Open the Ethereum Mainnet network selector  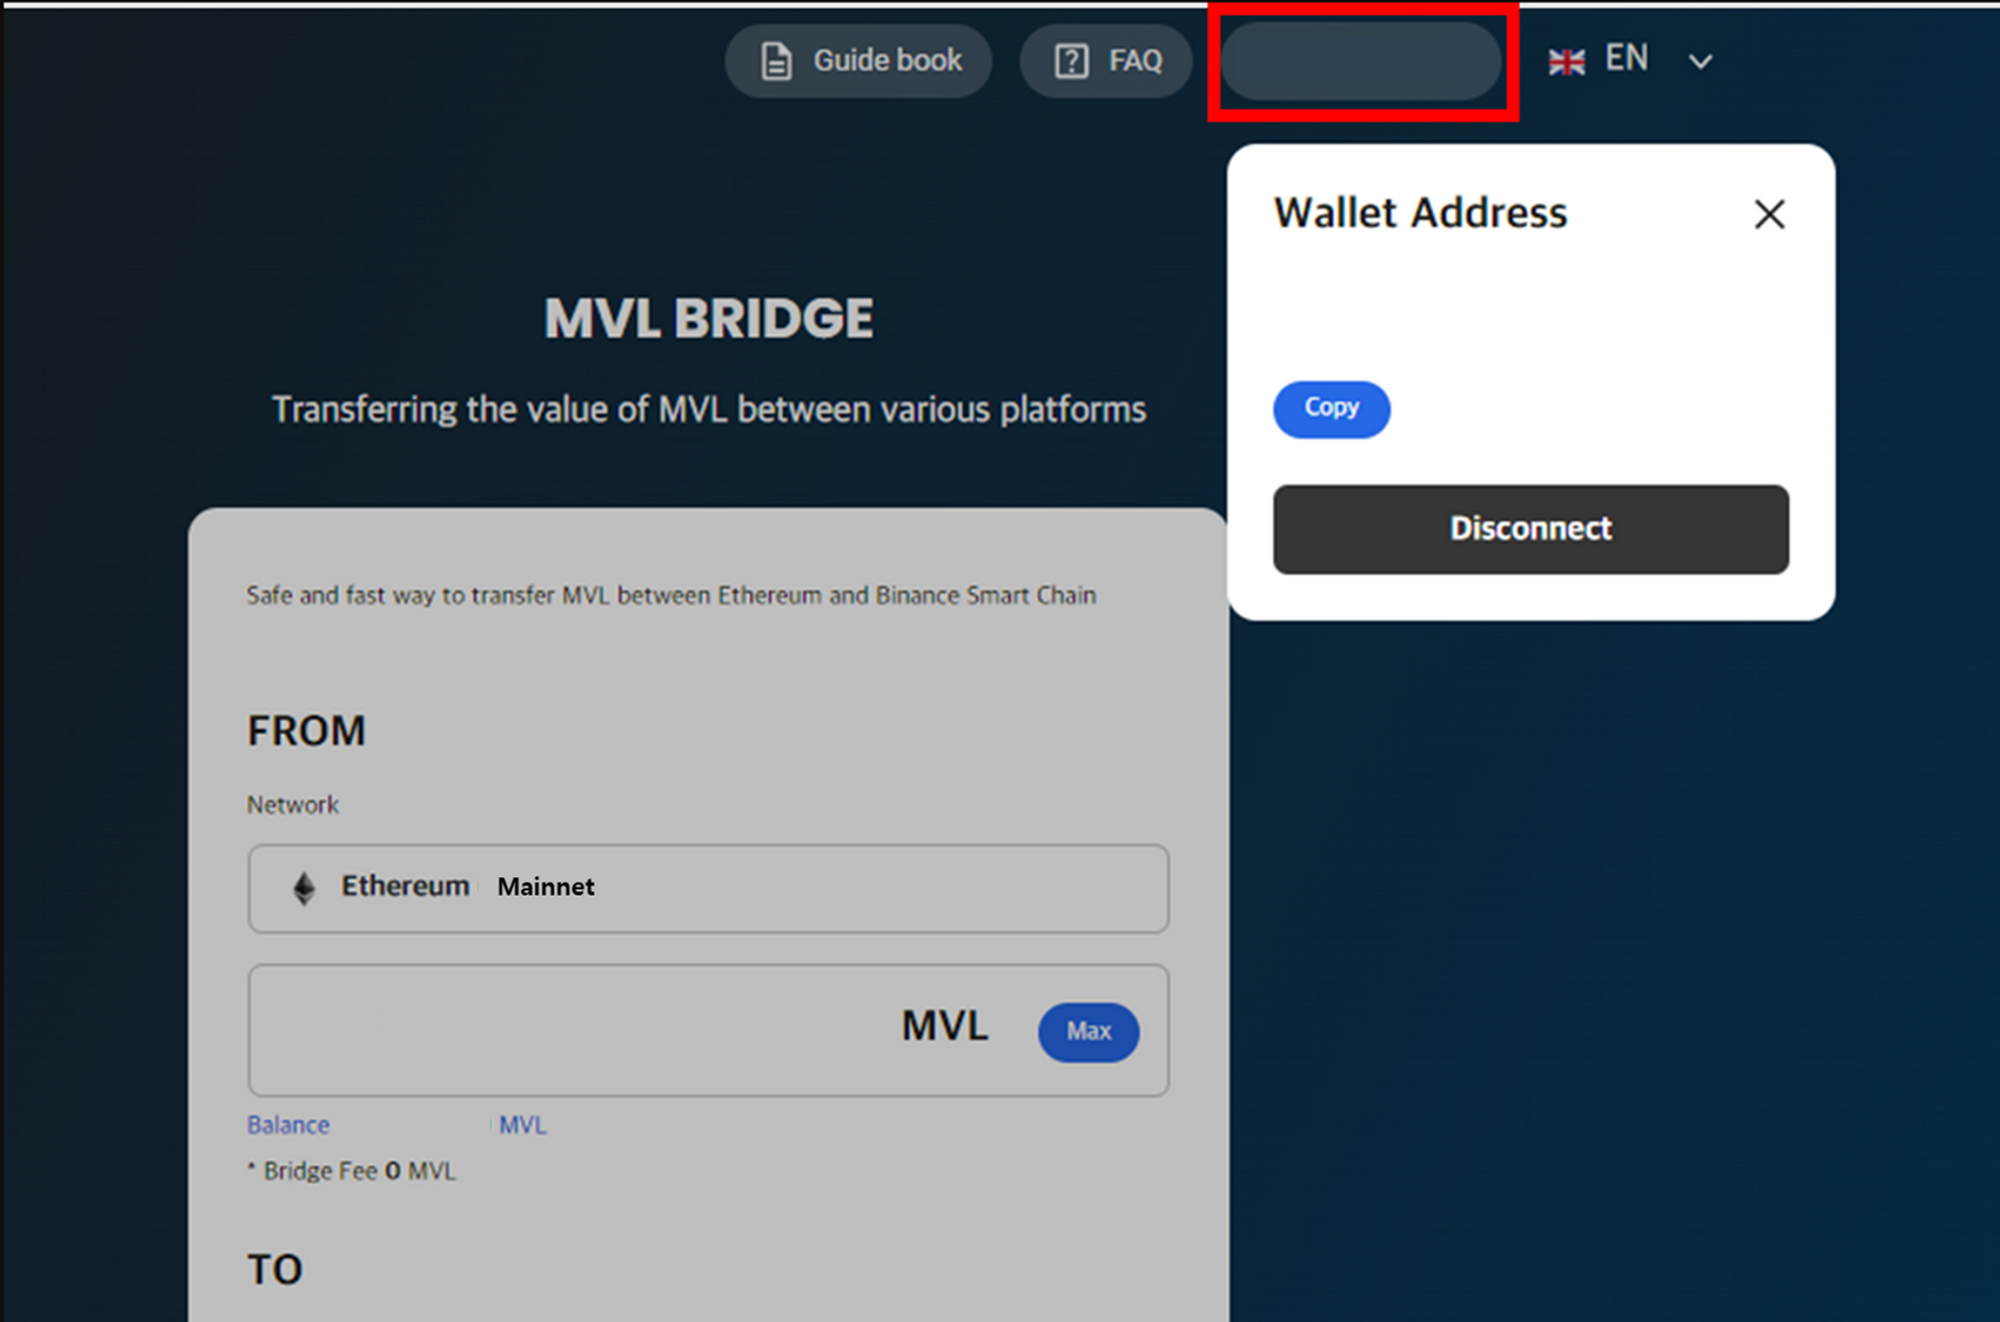coord(708,888)
